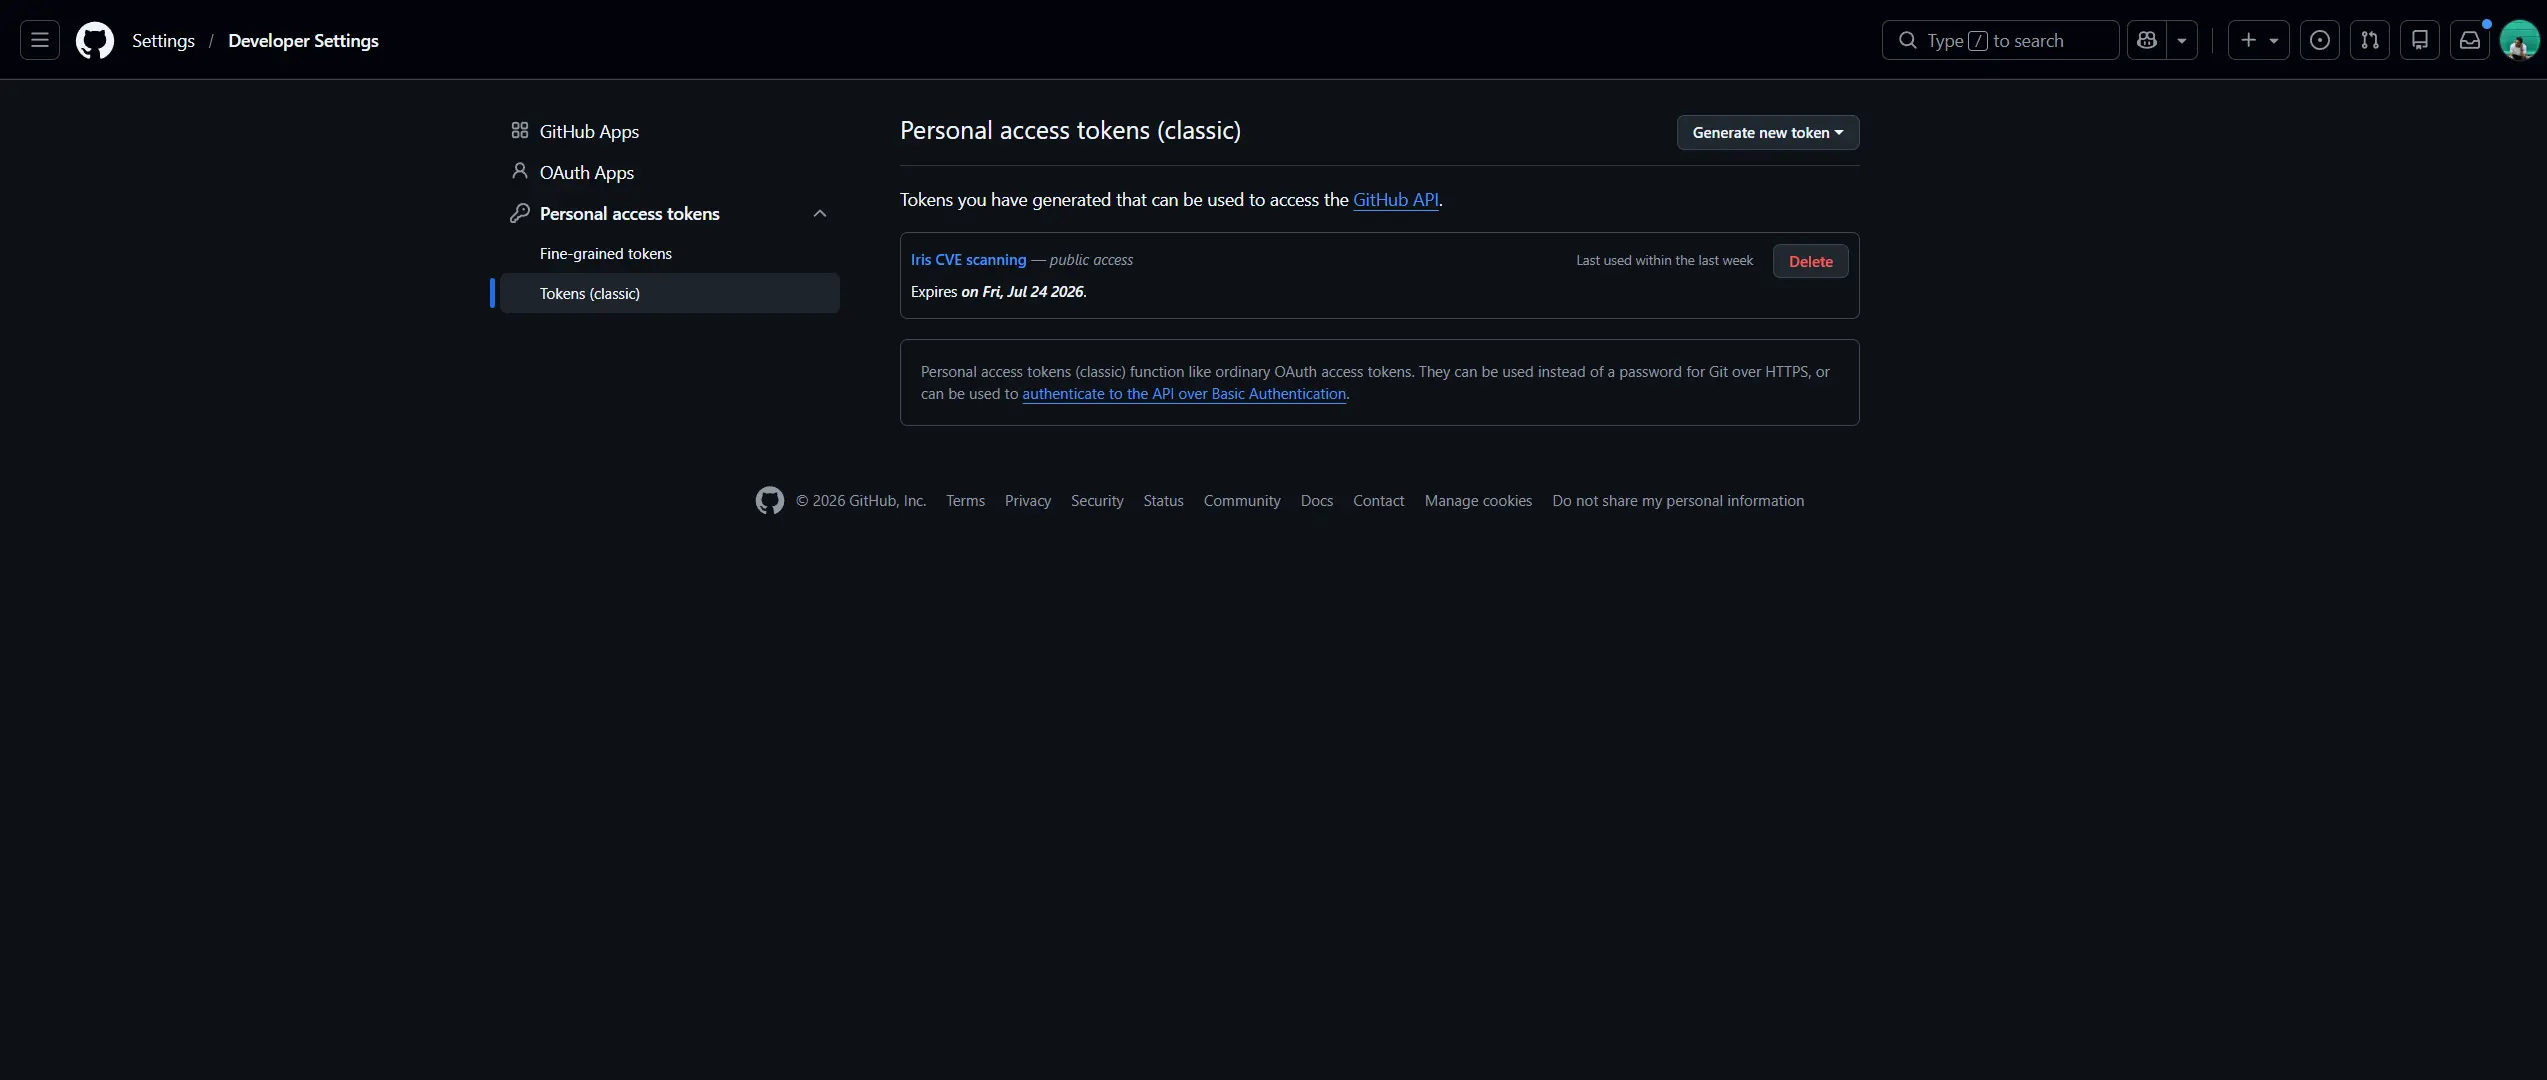Click the footer GitHub logo
The width and height of the screenshot is (2547, 1080).
click(770, 500)
